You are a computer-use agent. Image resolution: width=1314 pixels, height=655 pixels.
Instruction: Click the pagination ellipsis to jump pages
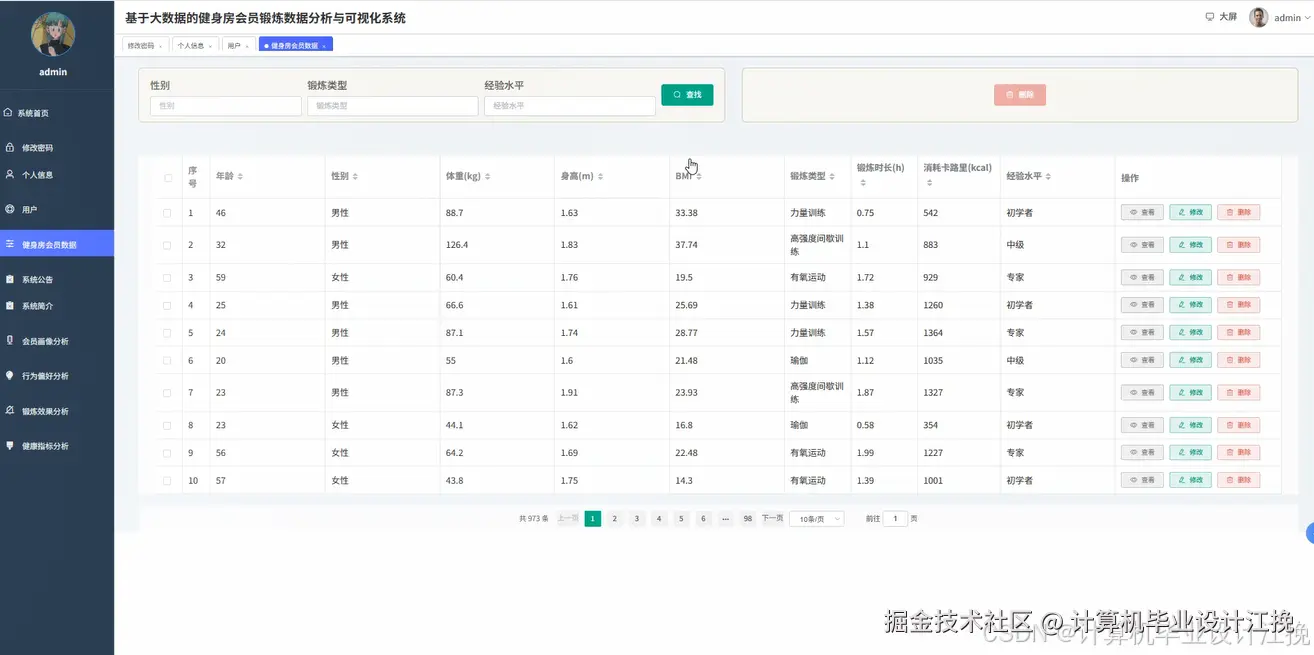pyautogui.click(x=725, y=519)
